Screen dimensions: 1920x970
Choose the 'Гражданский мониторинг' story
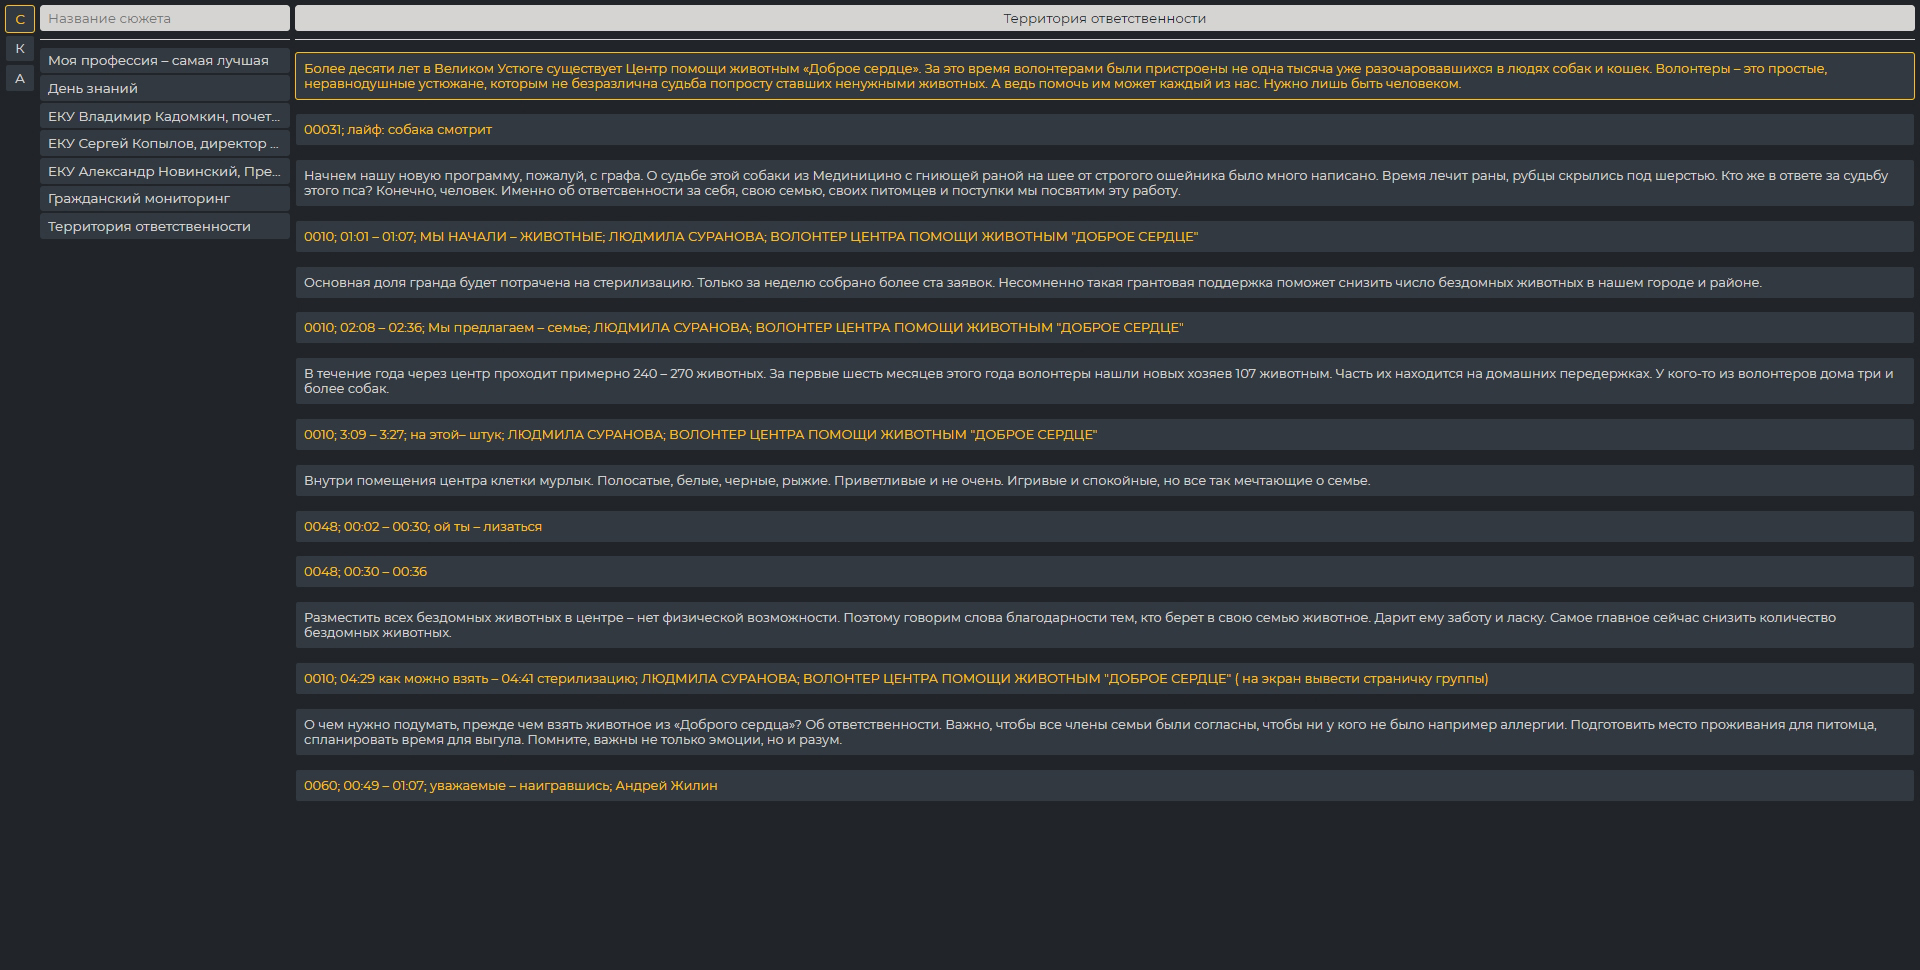(165, 199)
